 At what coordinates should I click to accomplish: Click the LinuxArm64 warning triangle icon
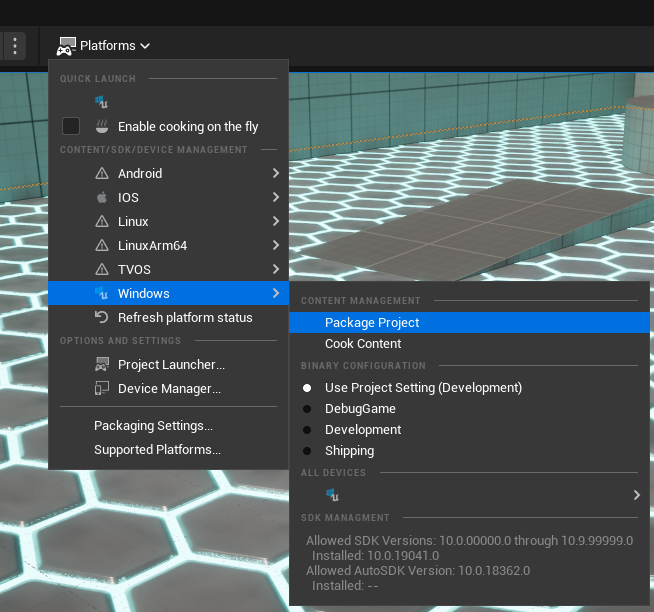(x=102, y=245)
